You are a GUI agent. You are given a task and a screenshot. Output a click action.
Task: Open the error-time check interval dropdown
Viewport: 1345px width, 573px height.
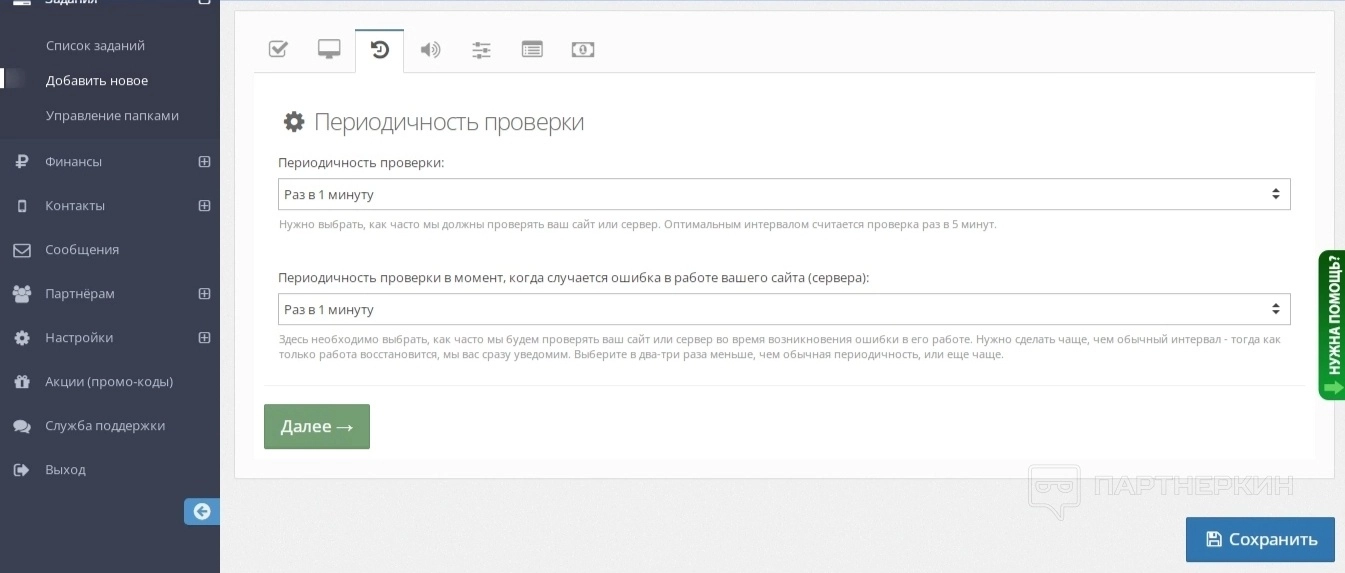coord(783,309)
